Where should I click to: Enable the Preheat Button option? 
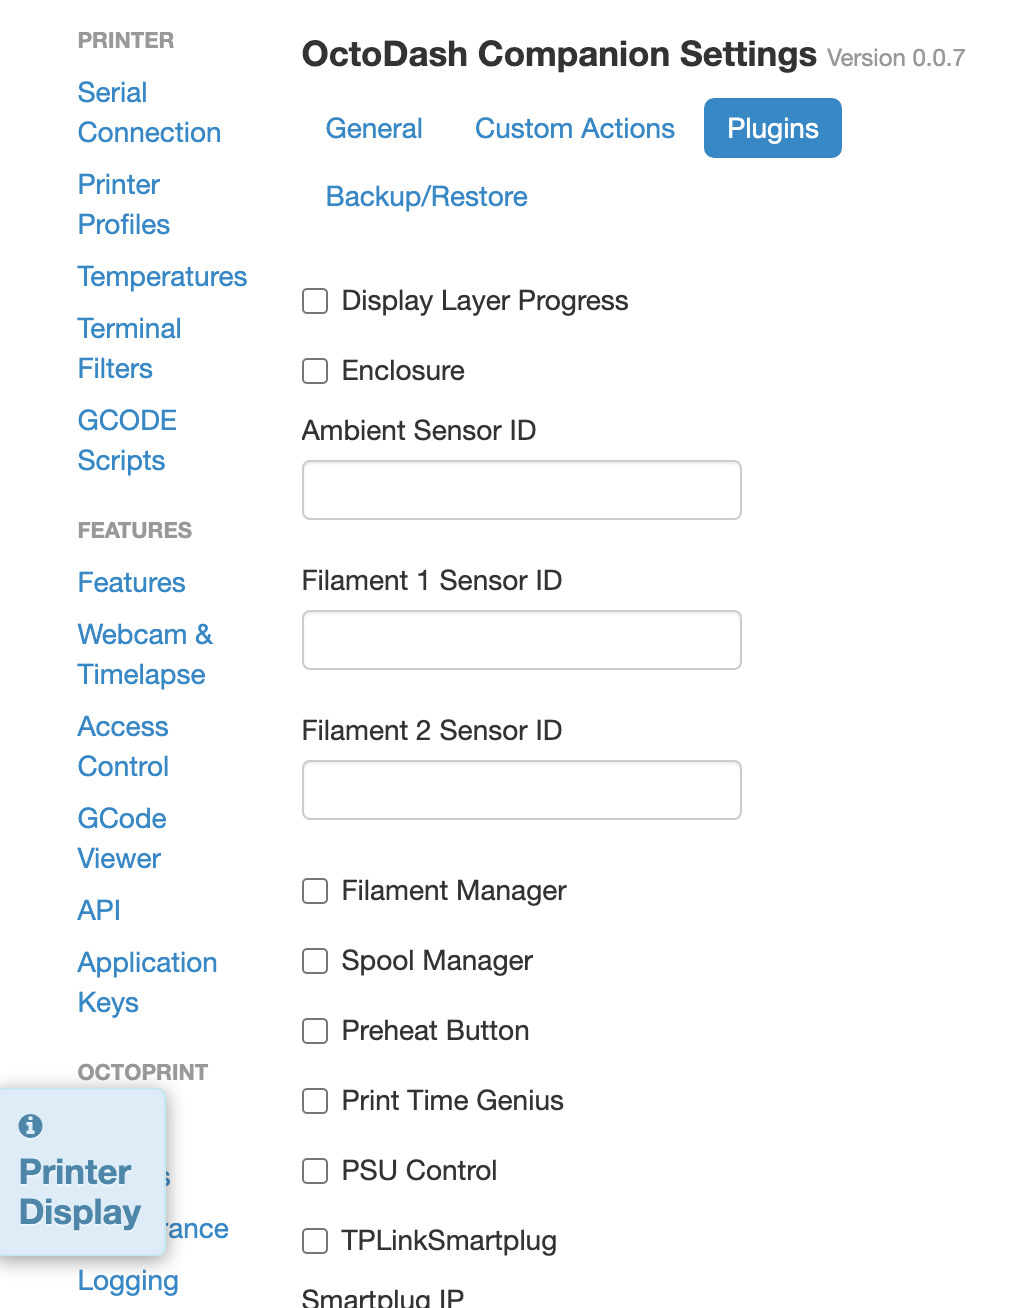point(314,1031)
